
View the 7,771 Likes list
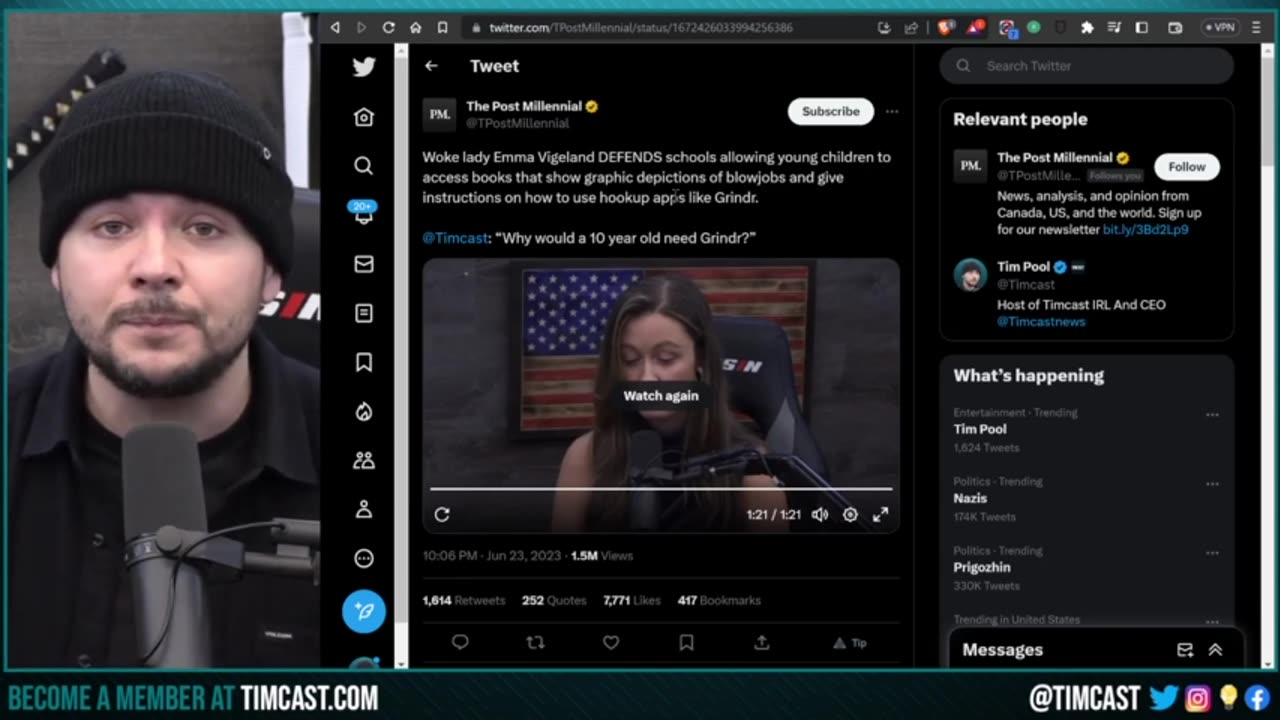point(632,600)
